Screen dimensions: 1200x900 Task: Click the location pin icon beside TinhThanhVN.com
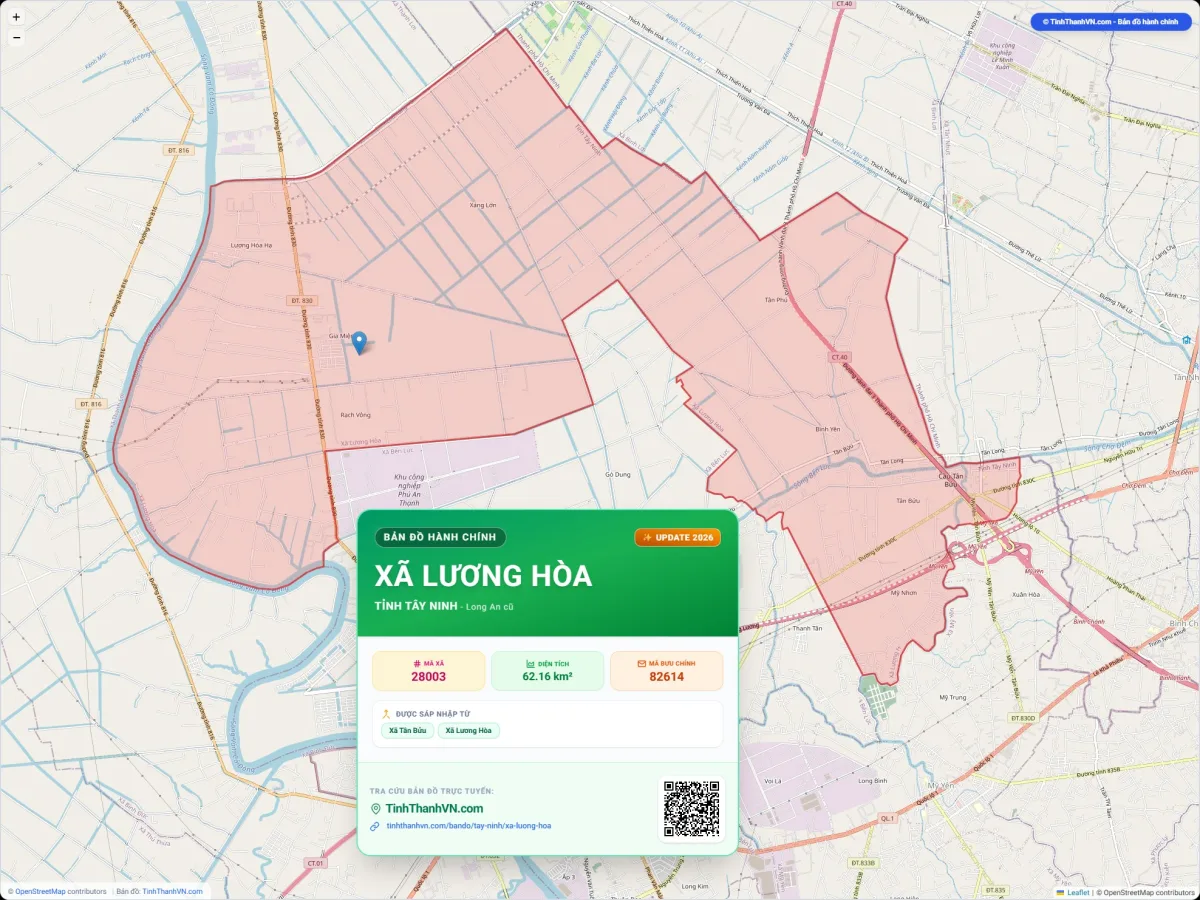point(376,809)
